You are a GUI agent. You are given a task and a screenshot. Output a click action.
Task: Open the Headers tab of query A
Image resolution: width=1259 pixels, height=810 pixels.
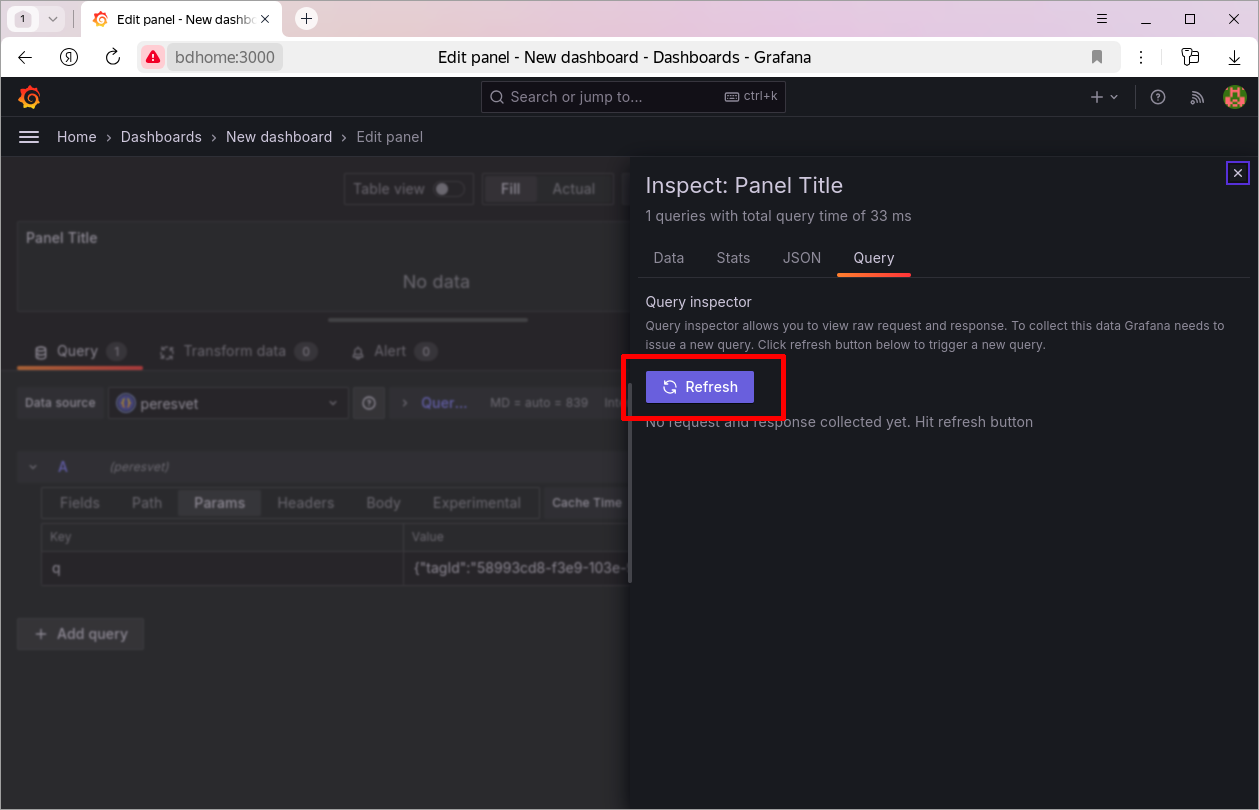306,503
